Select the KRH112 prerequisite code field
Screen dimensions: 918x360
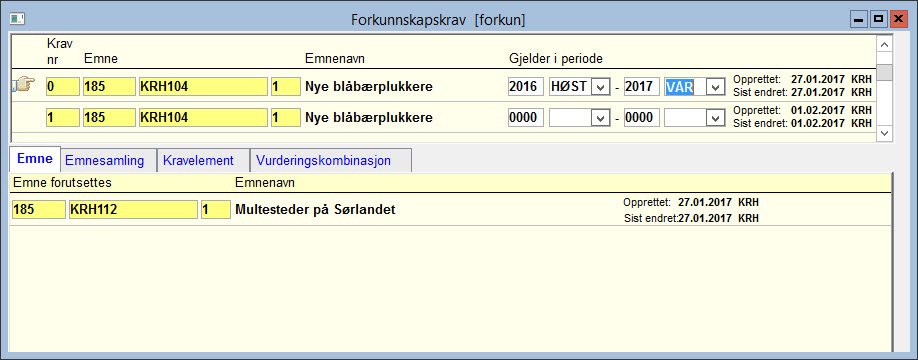pyautogui.click(x=133, y=210)
